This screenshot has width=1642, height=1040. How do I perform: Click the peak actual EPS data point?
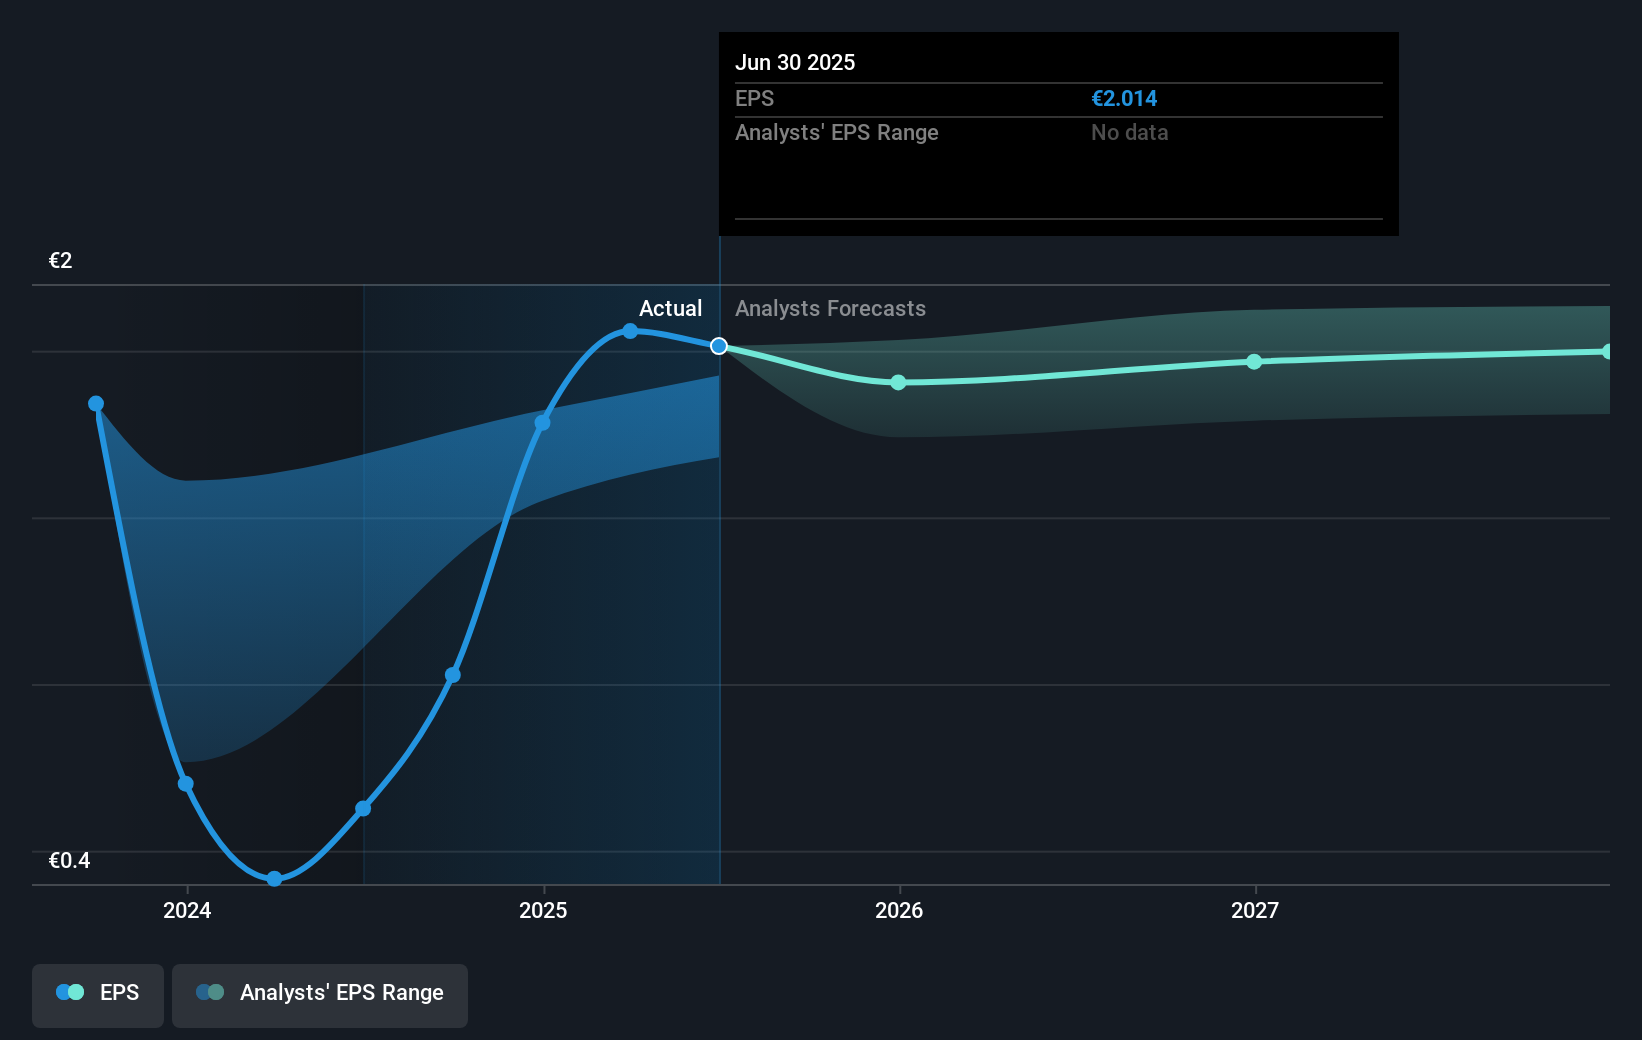[x=628, y=331]
